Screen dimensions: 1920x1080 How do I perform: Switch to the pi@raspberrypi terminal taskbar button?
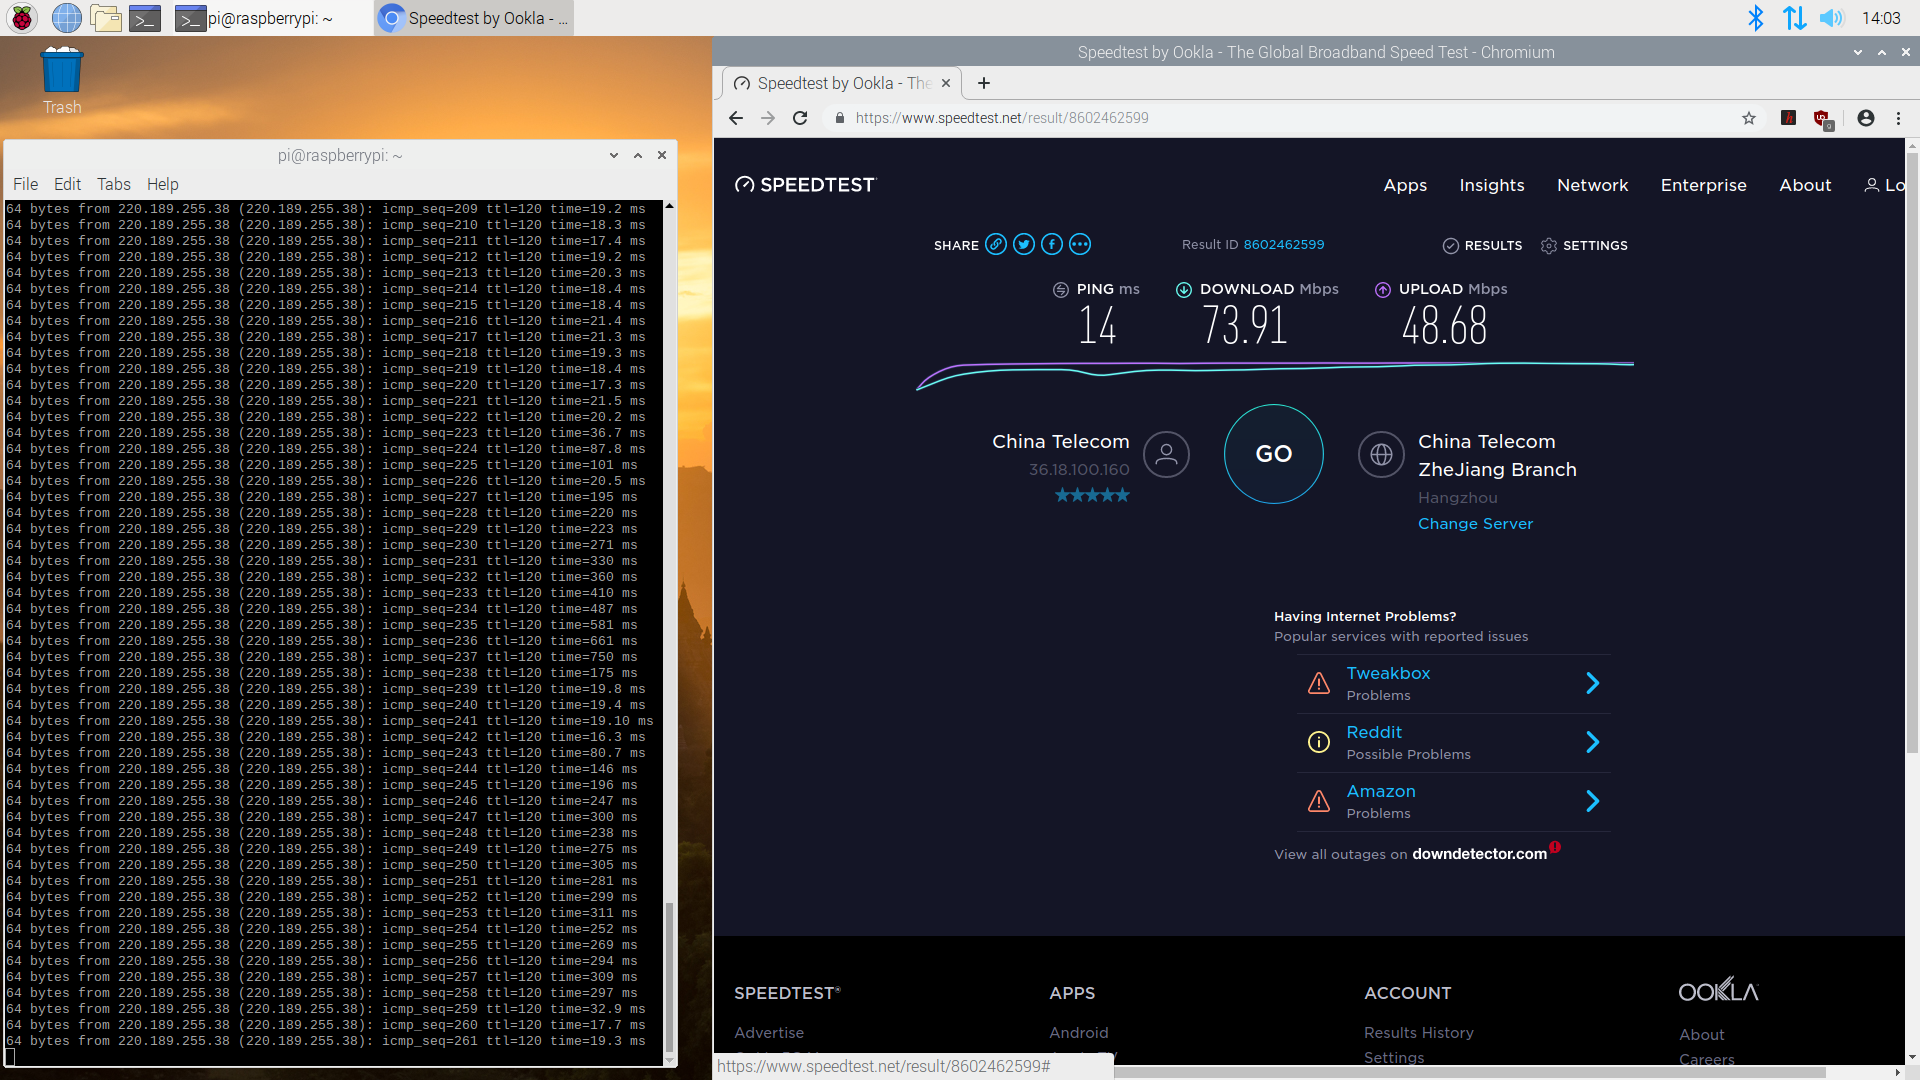click(270, 18)
